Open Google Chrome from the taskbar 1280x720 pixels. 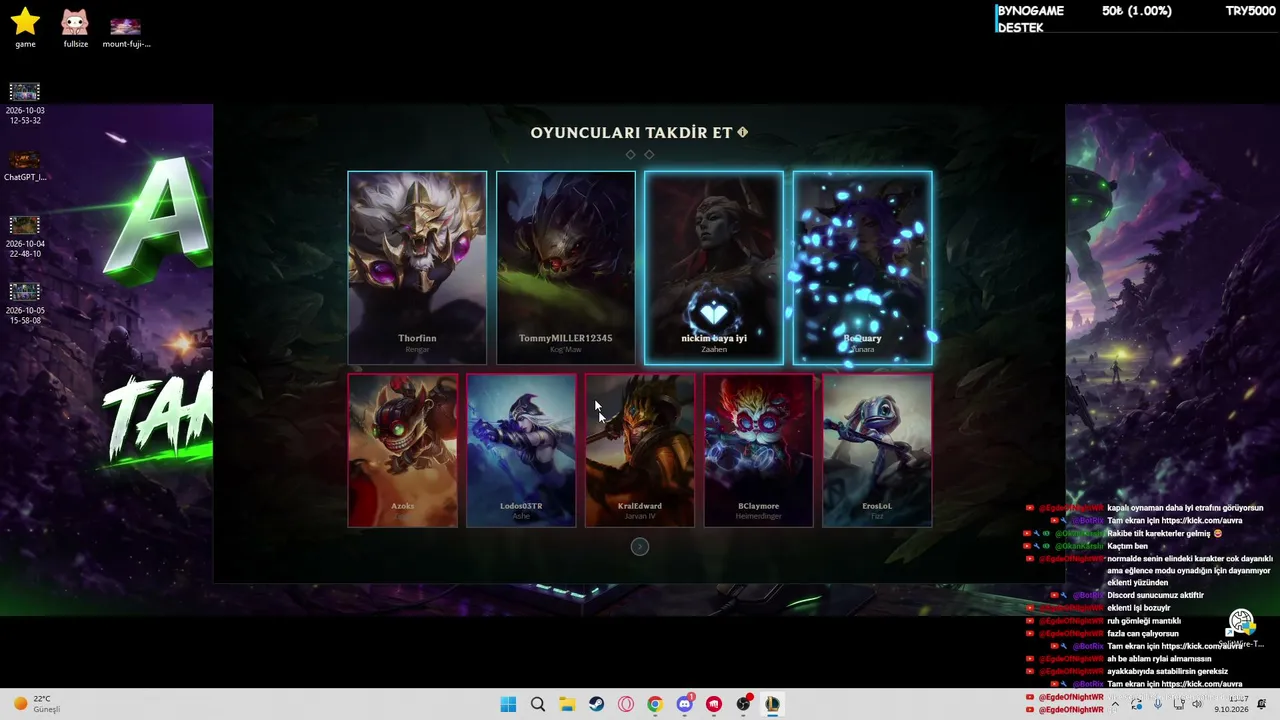point(655,704)
